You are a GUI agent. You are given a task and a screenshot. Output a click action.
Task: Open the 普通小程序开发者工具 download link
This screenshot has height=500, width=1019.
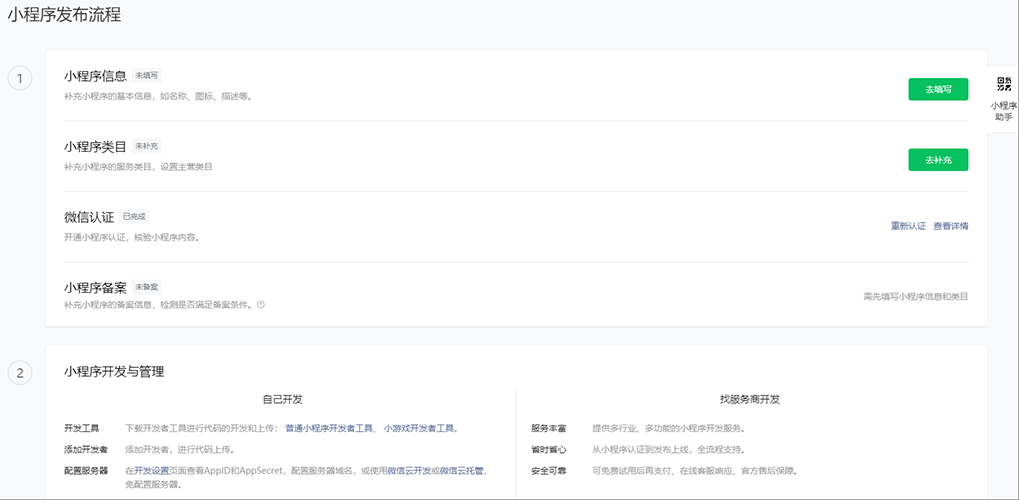330,428
